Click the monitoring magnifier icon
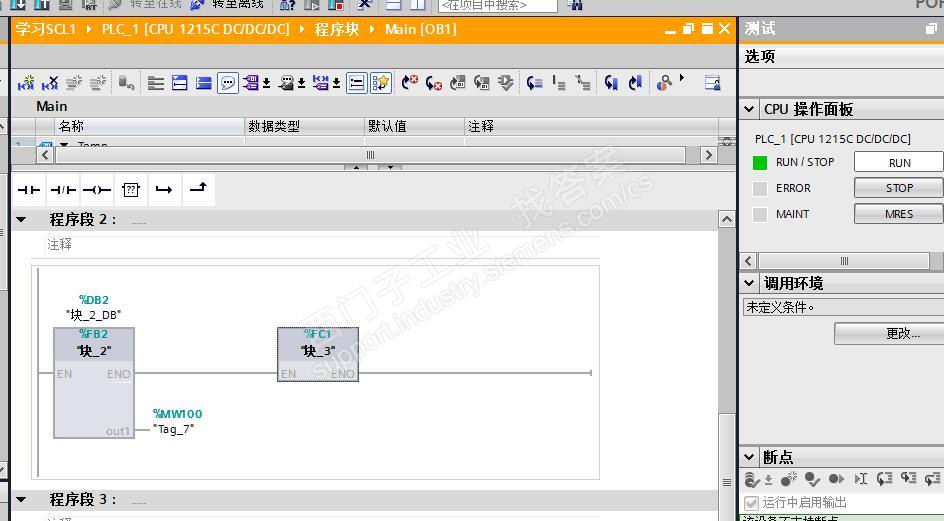The image size is (944, 521). coord(664,83)
